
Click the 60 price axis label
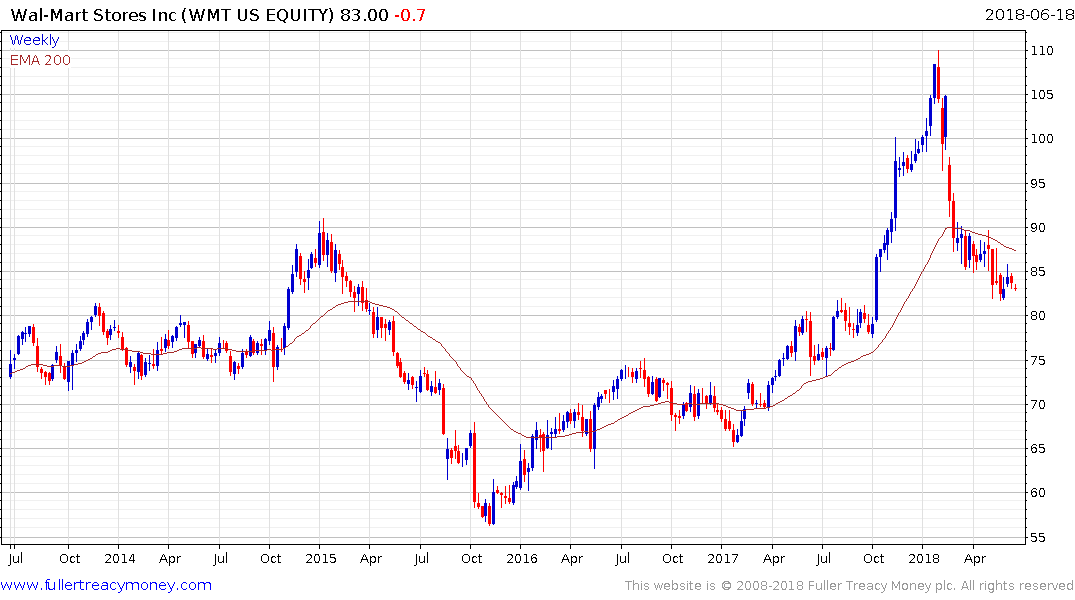1038,493
